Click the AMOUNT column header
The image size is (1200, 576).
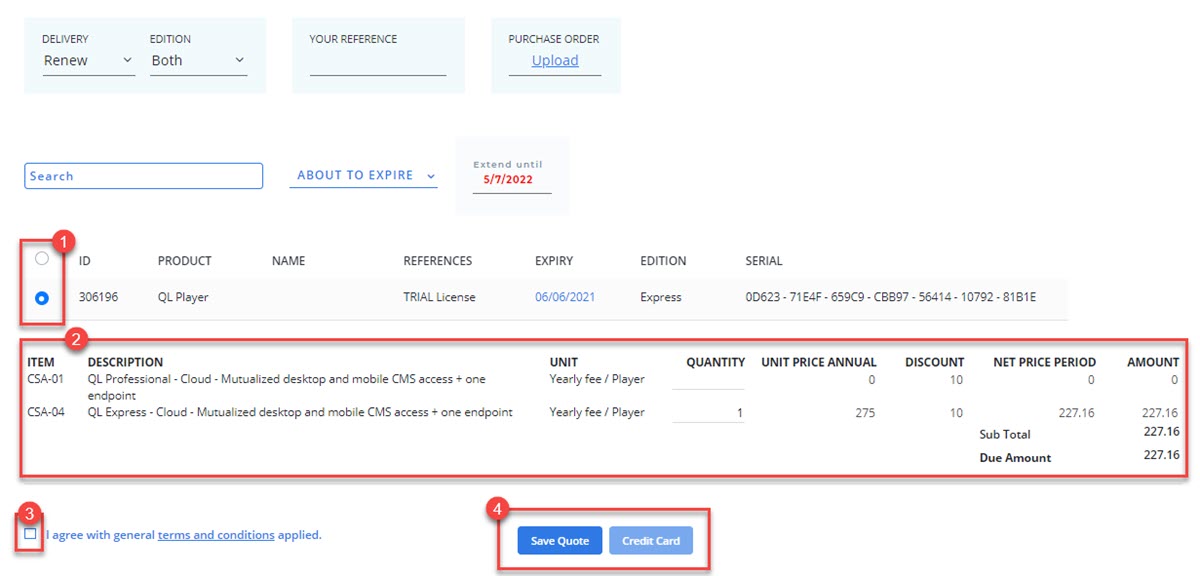(x=1153, y=362)
